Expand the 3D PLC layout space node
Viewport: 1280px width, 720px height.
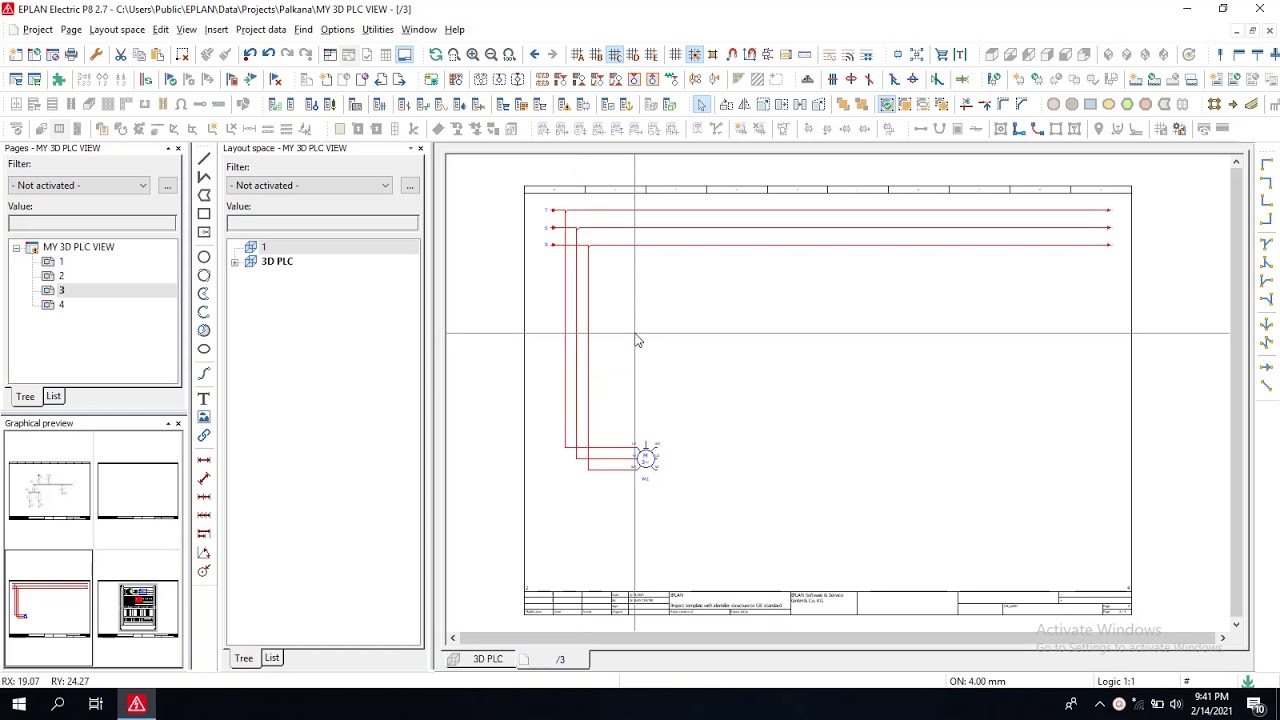[x=235, y=262]
